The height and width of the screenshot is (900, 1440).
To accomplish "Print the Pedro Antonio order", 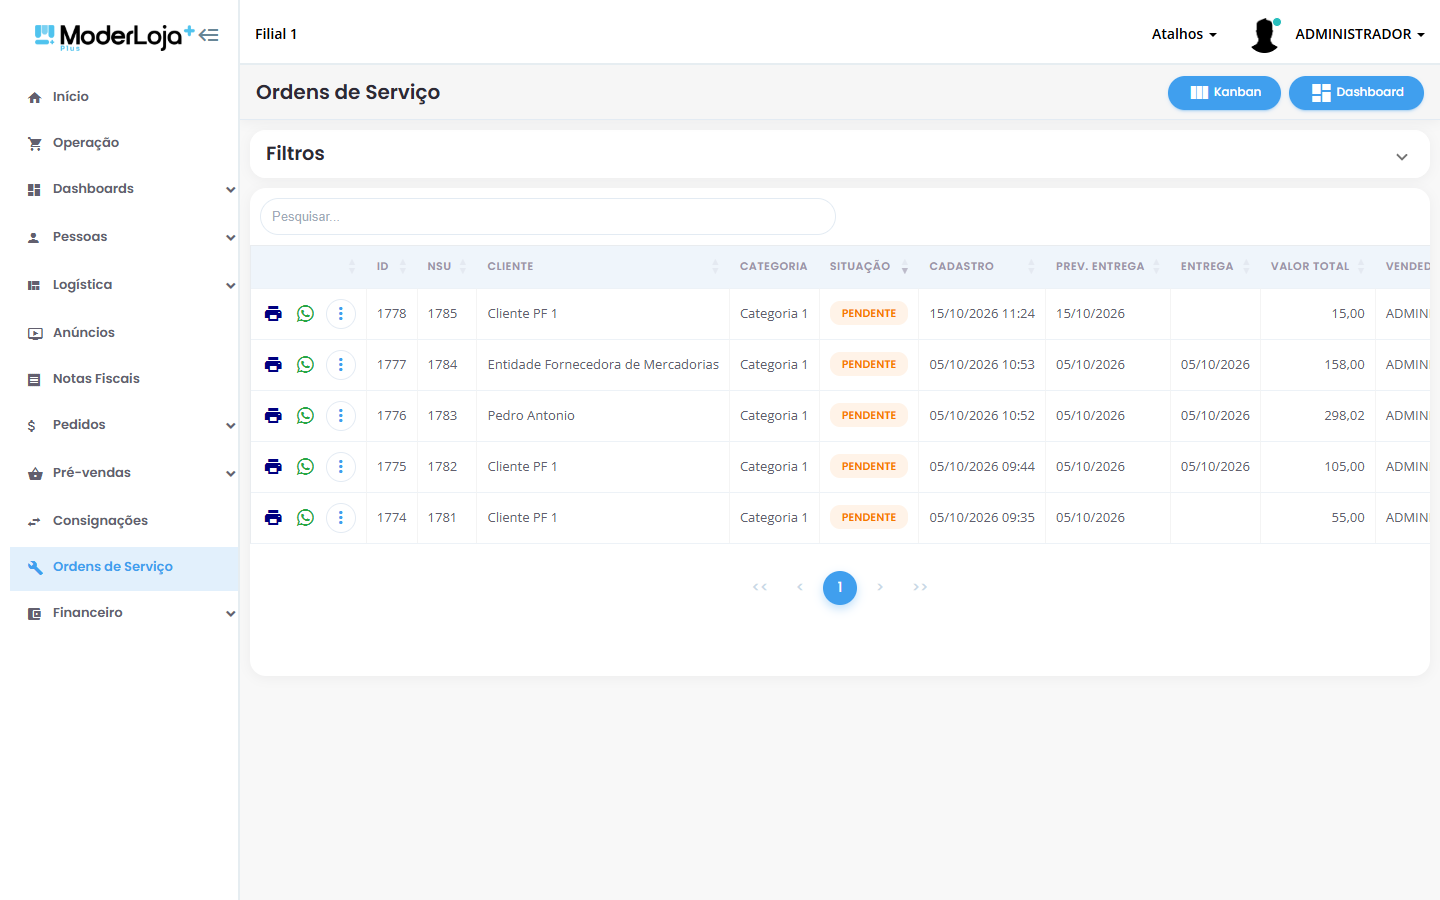I will (273, 416).
